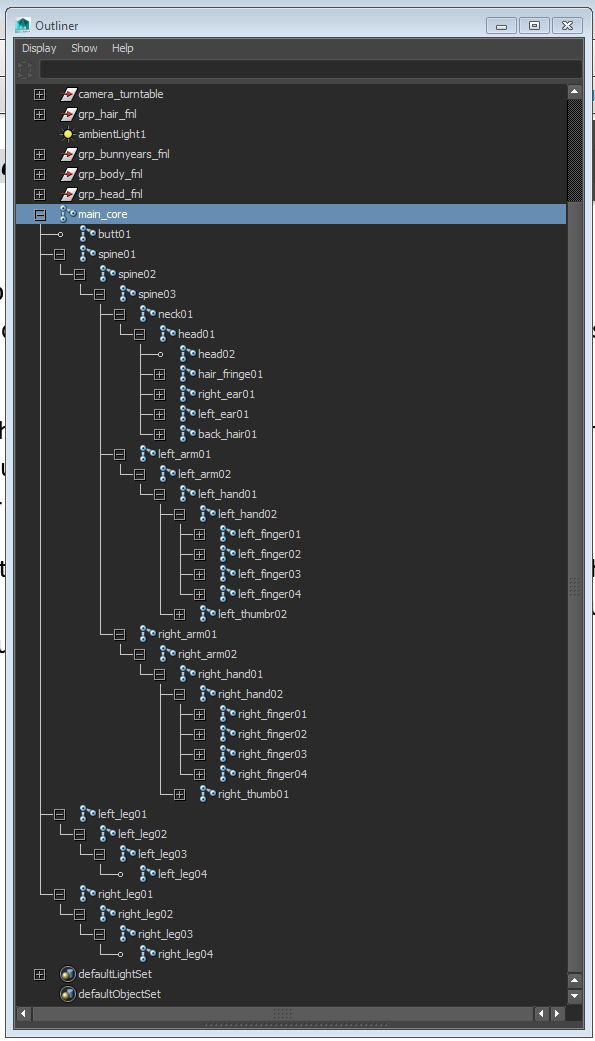The image size is (595, 1041).
Task: Select the right_finger02 joint
Action: coord(272,734)
